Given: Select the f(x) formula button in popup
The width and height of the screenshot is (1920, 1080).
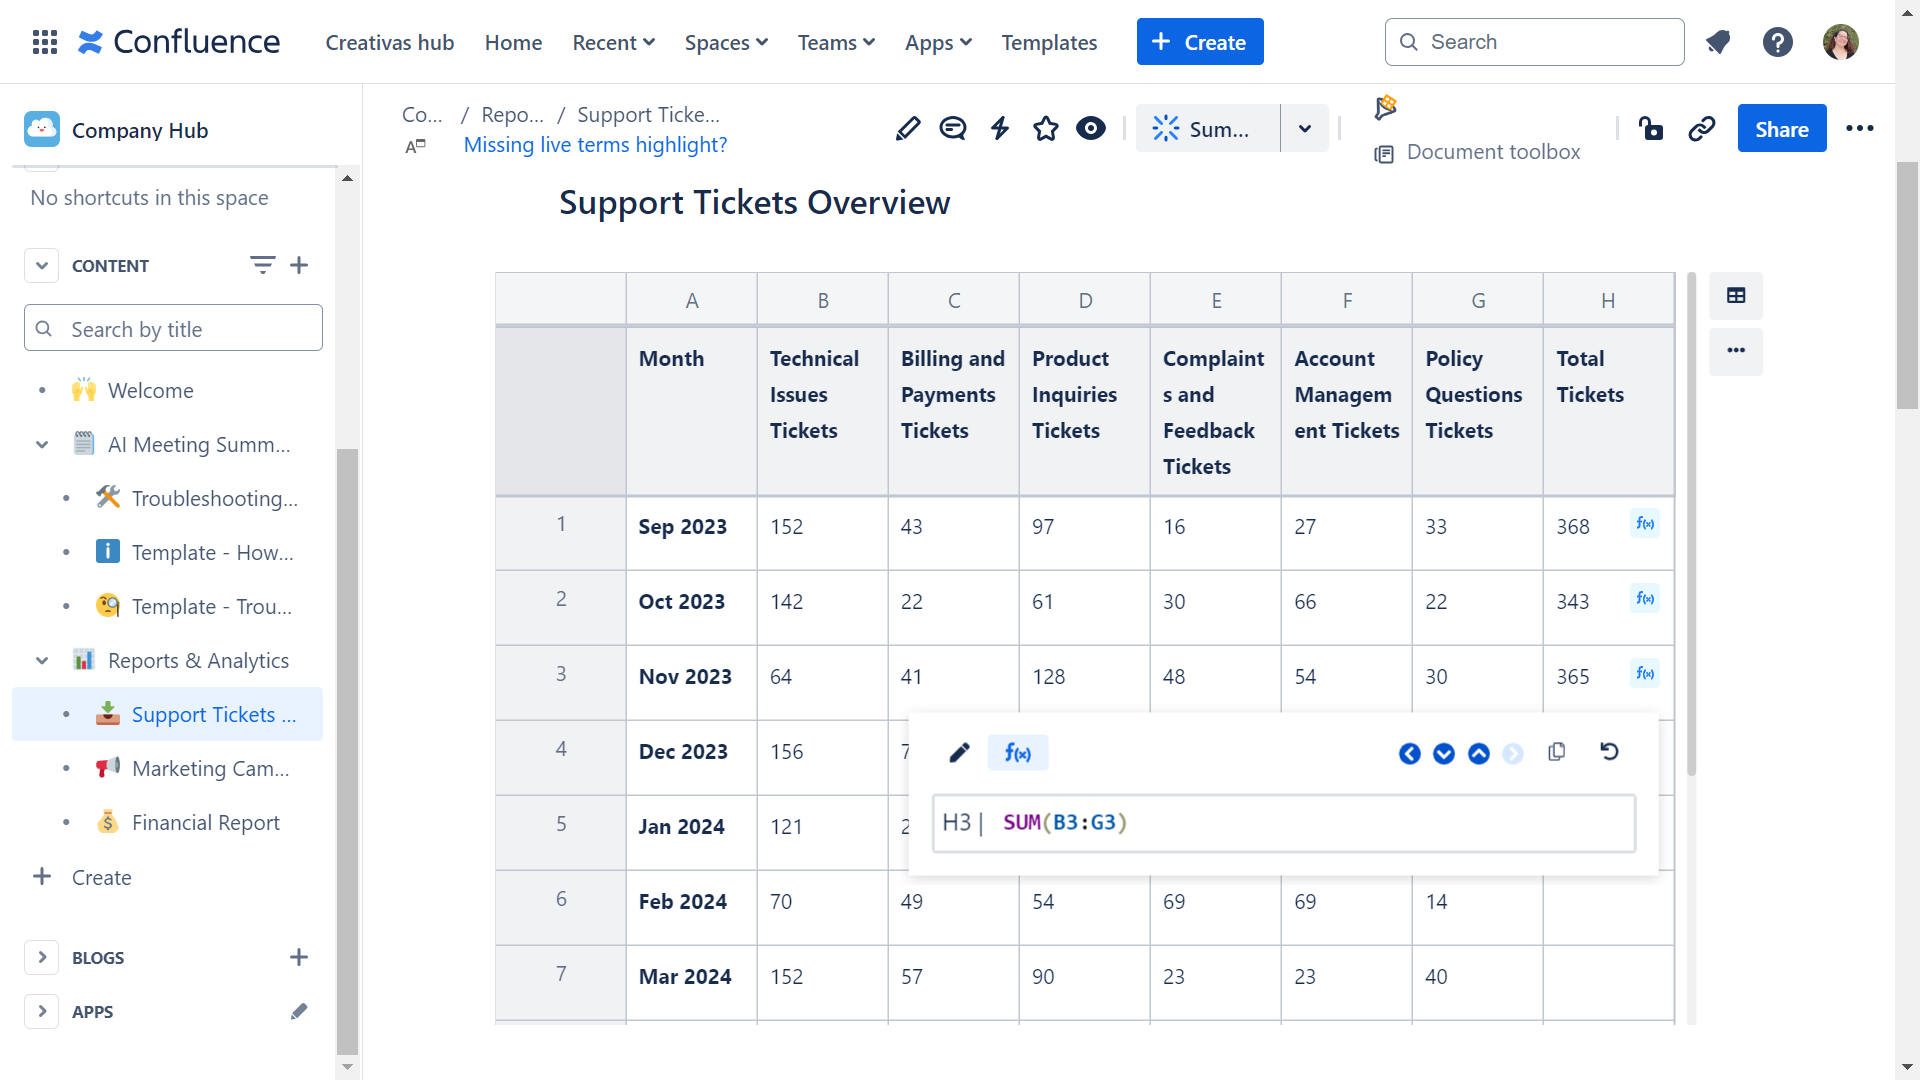Looking at the screenshot, I should click(1018, 753).
